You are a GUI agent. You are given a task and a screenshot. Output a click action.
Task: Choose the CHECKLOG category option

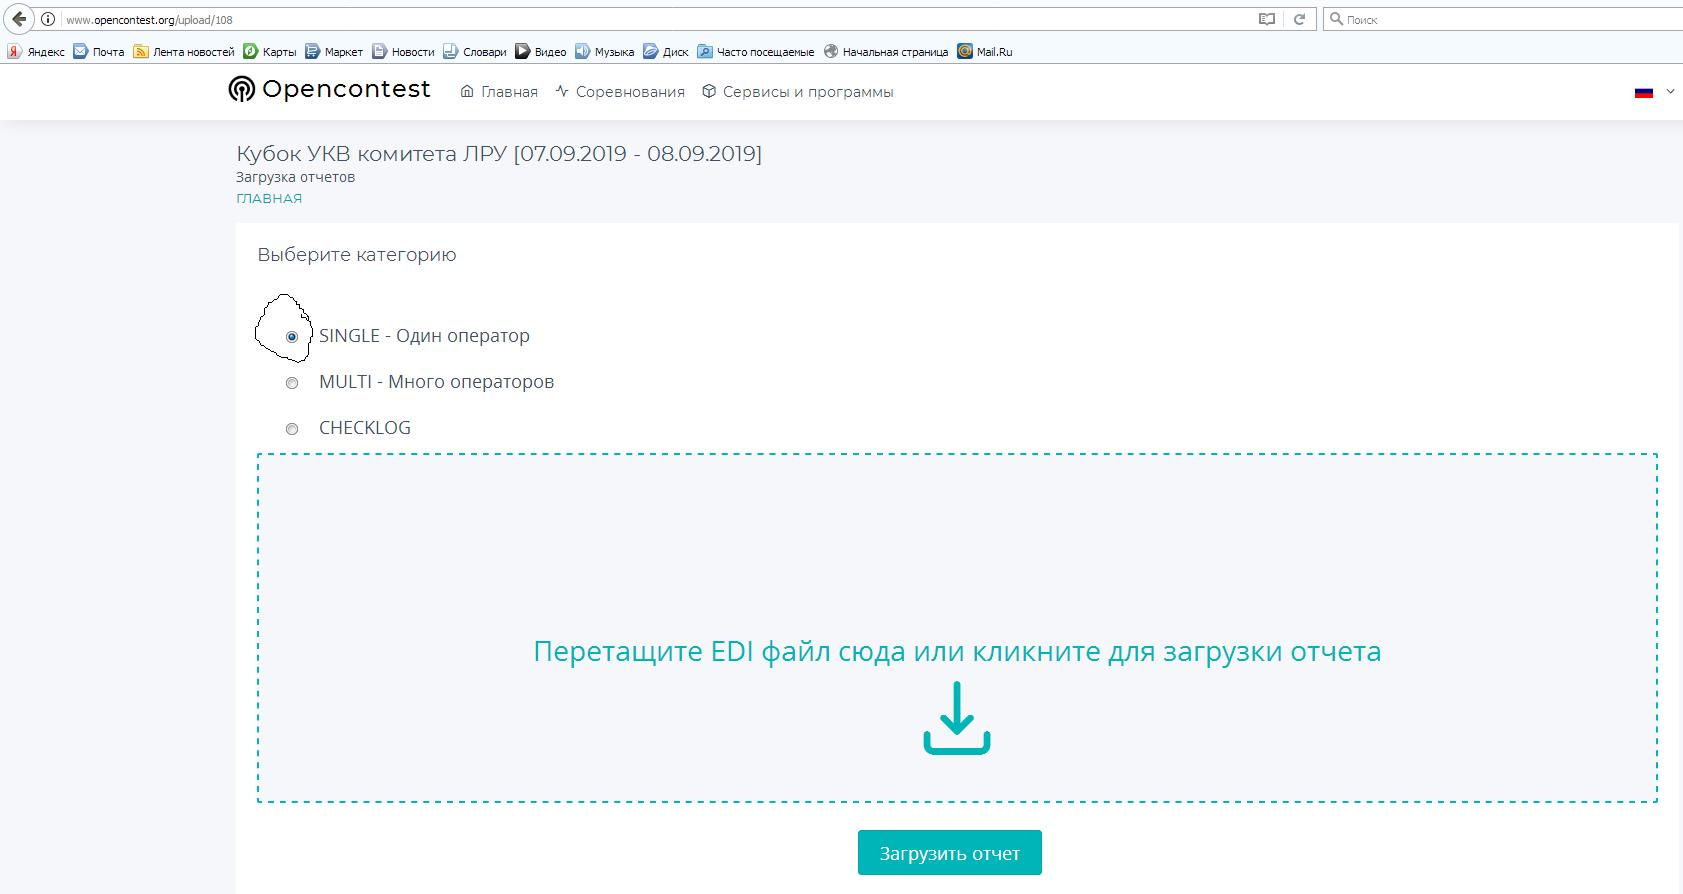[x=292, y=429]
